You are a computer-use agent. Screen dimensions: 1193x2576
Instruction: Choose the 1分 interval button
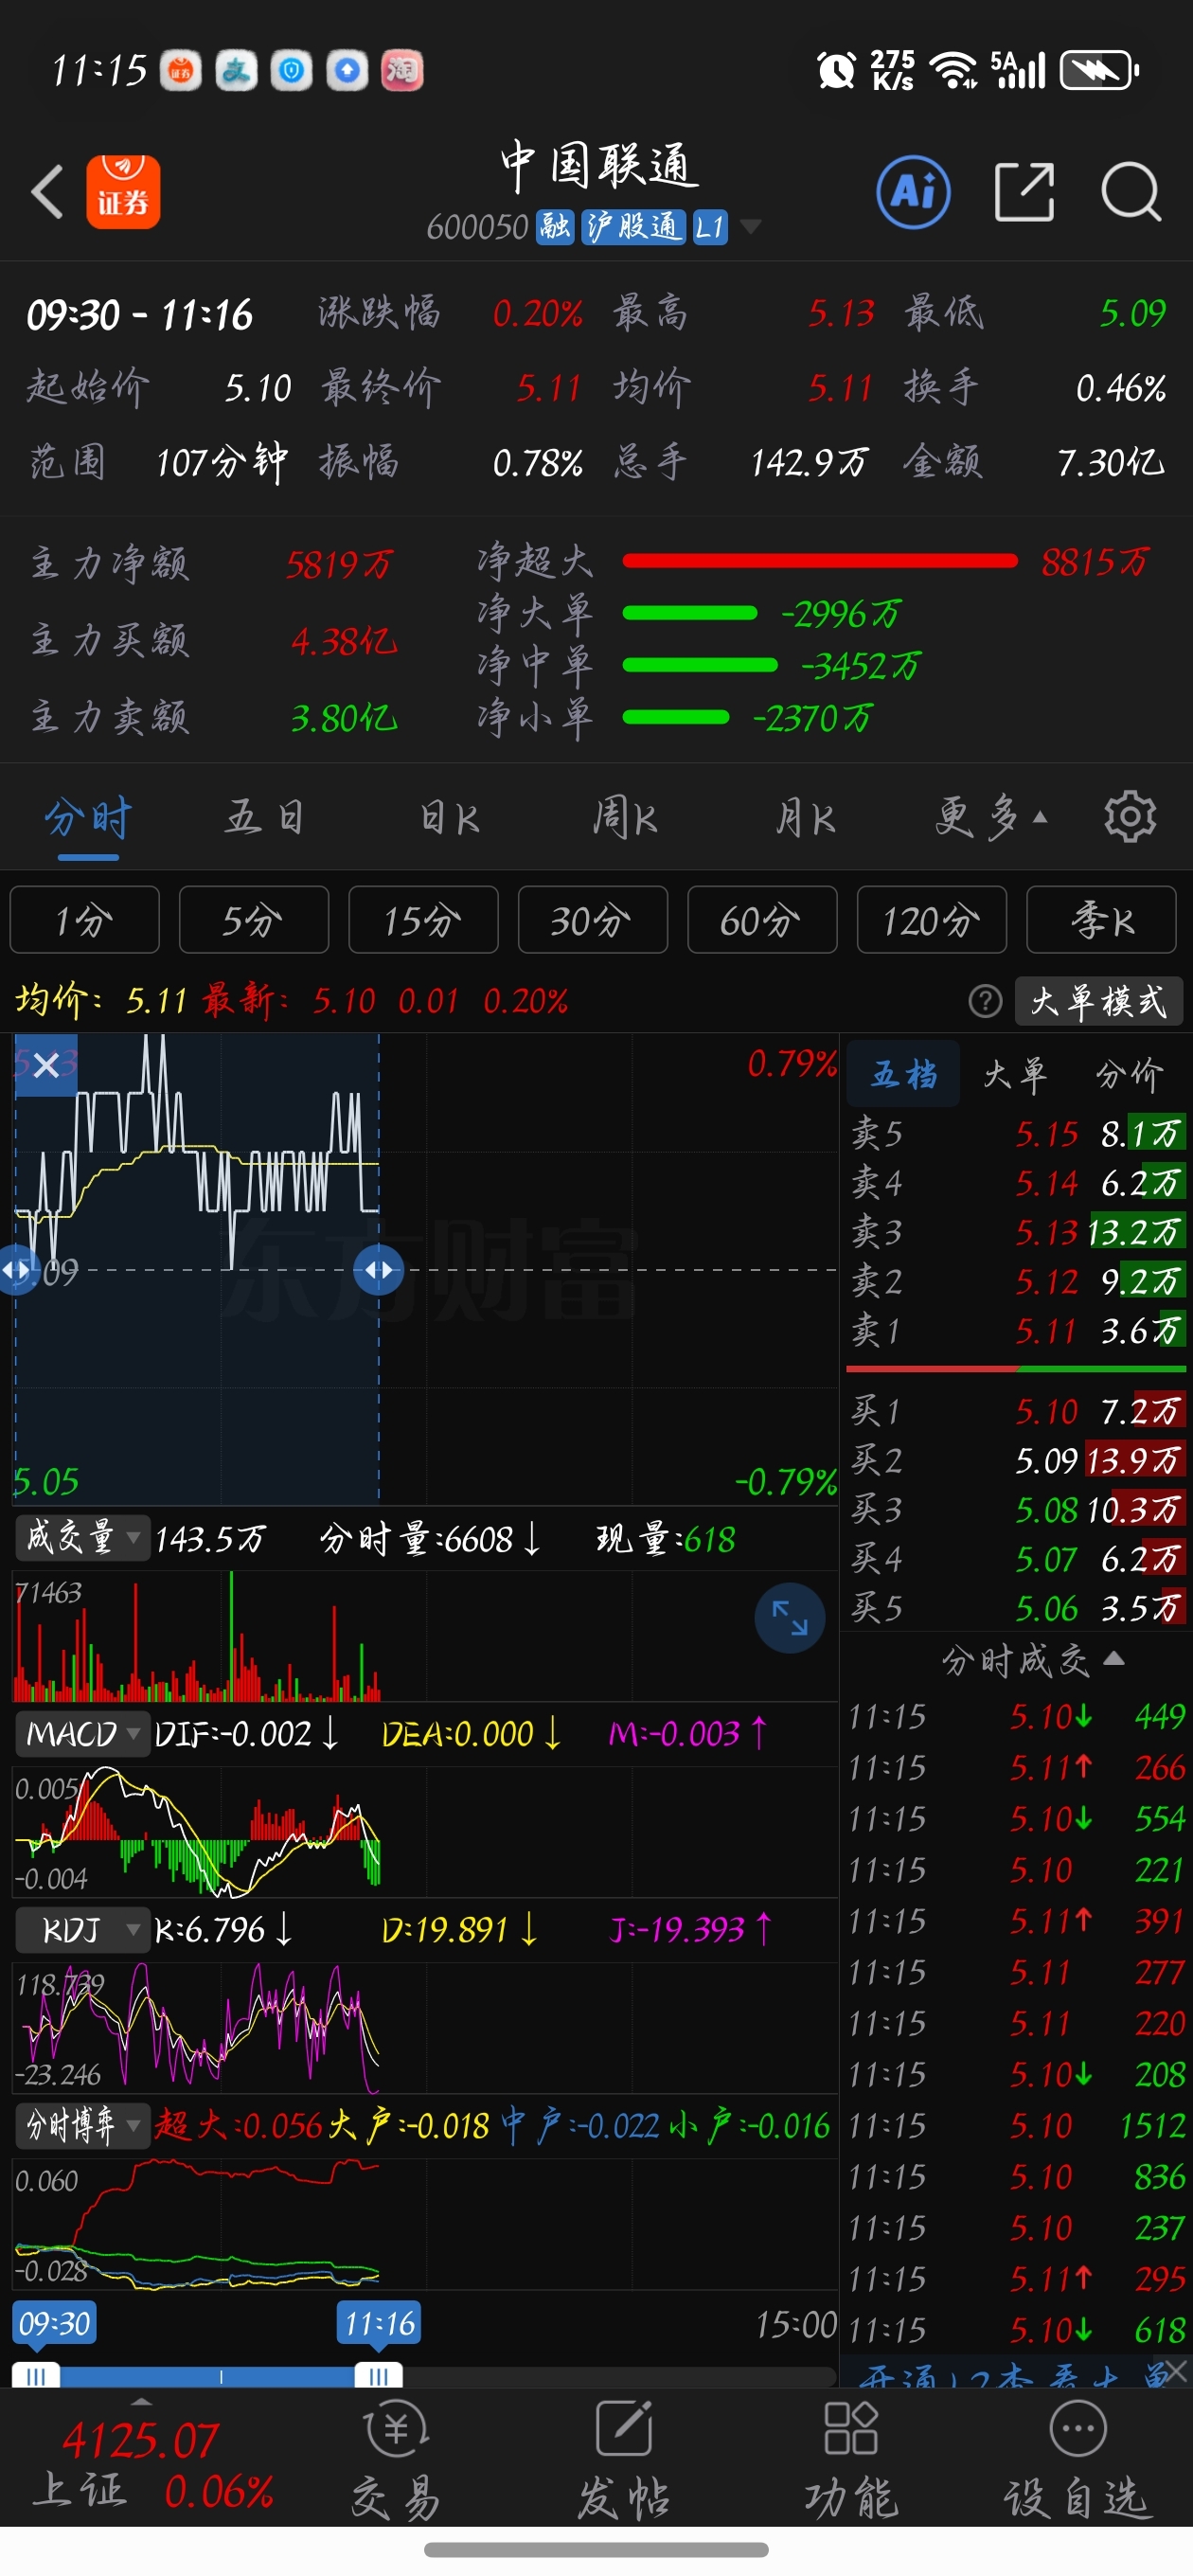click(x=85, y=920)
